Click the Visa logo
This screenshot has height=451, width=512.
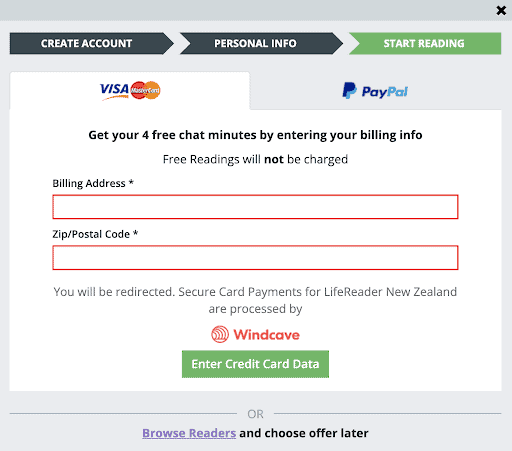click(x=114, y=91)
